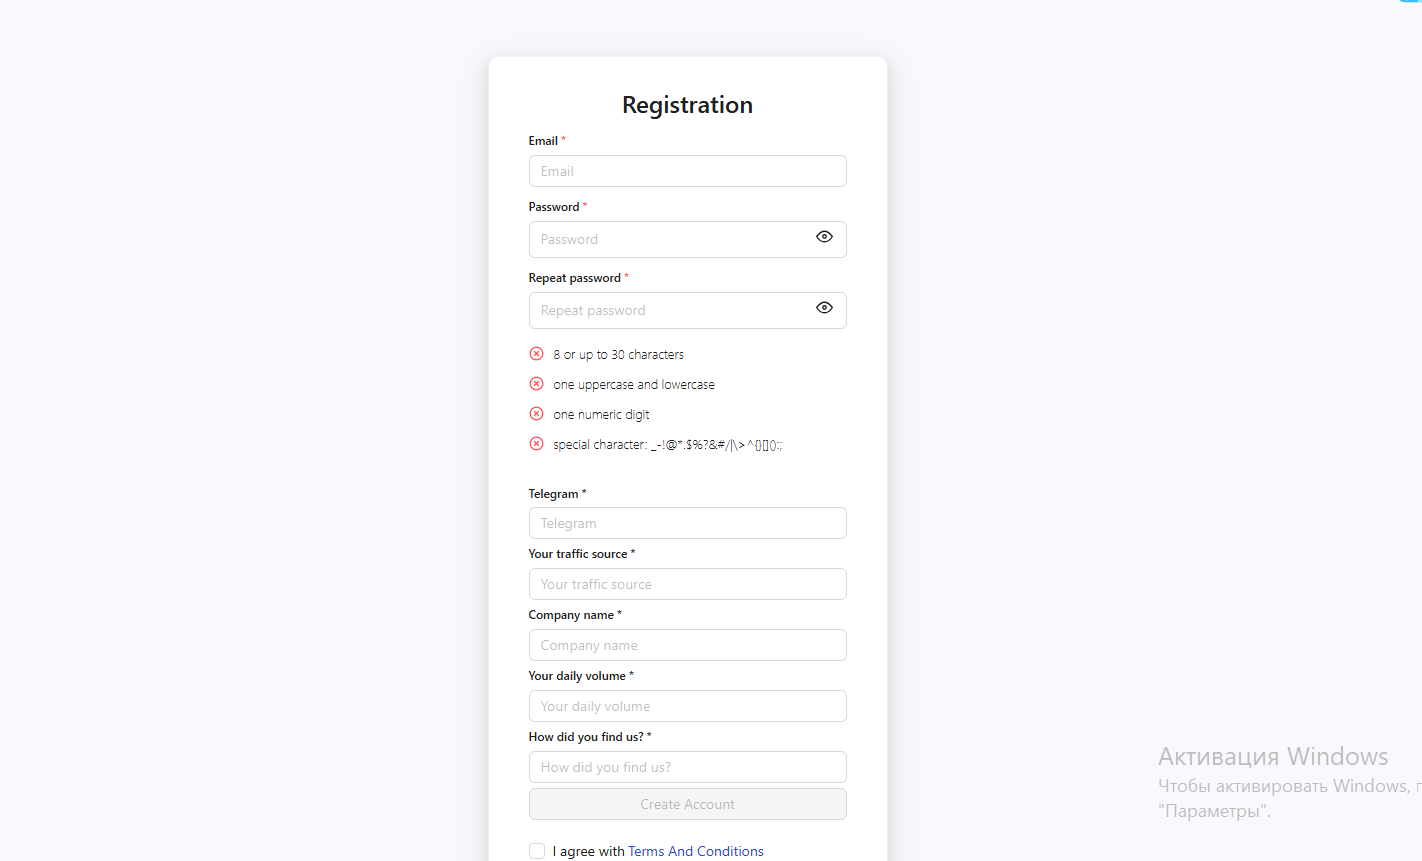Tick the 'I agree with' terms checkbox
This screenshot has width=1422, height=861.
coord(537,851)
